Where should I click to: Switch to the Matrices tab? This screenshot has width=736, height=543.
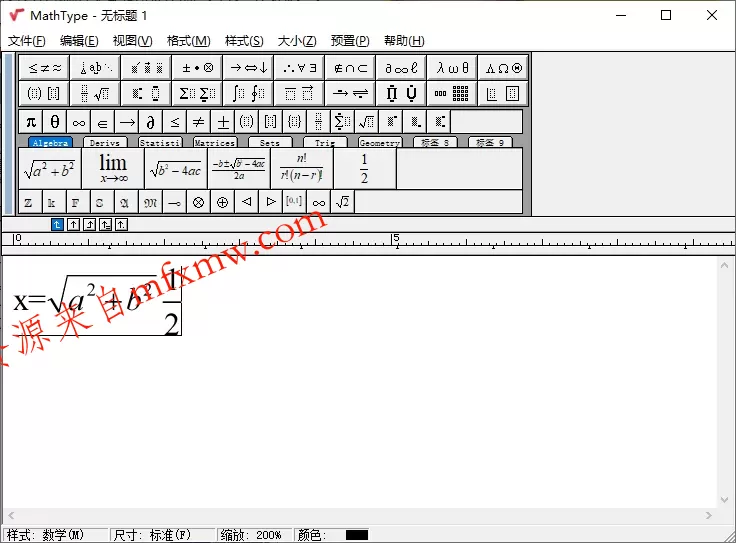215,143
